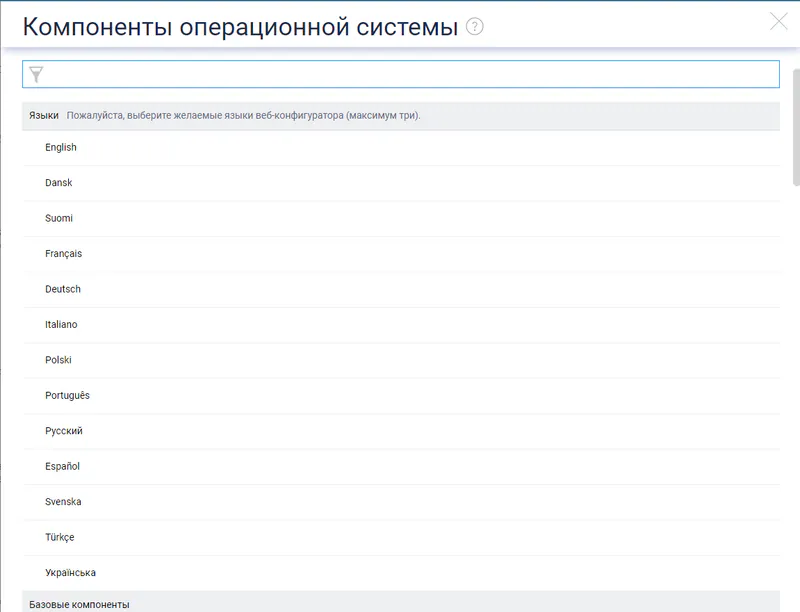This screenshot has height=612, width=800.
Task: Click the vertical scrollbar thumb
Action: click(796, 128)
